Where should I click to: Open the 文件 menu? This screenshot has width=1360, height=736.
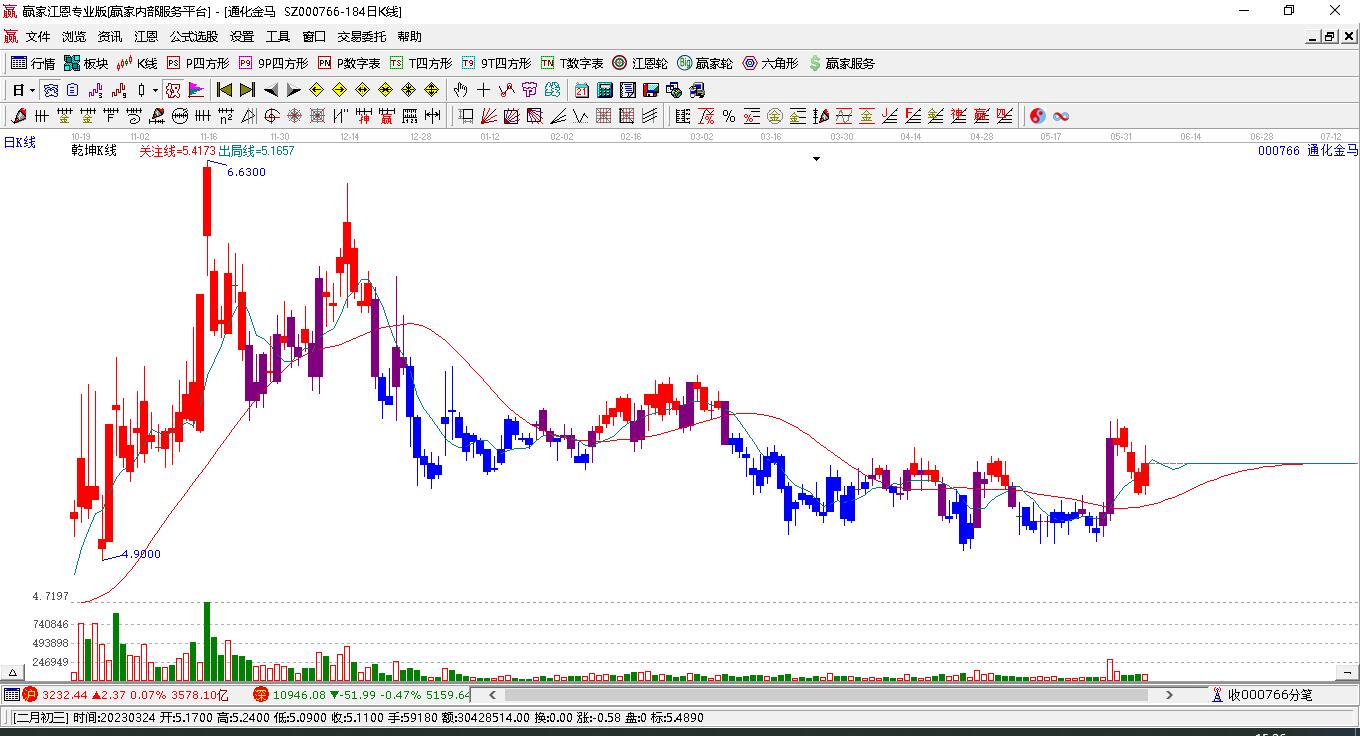38,37
